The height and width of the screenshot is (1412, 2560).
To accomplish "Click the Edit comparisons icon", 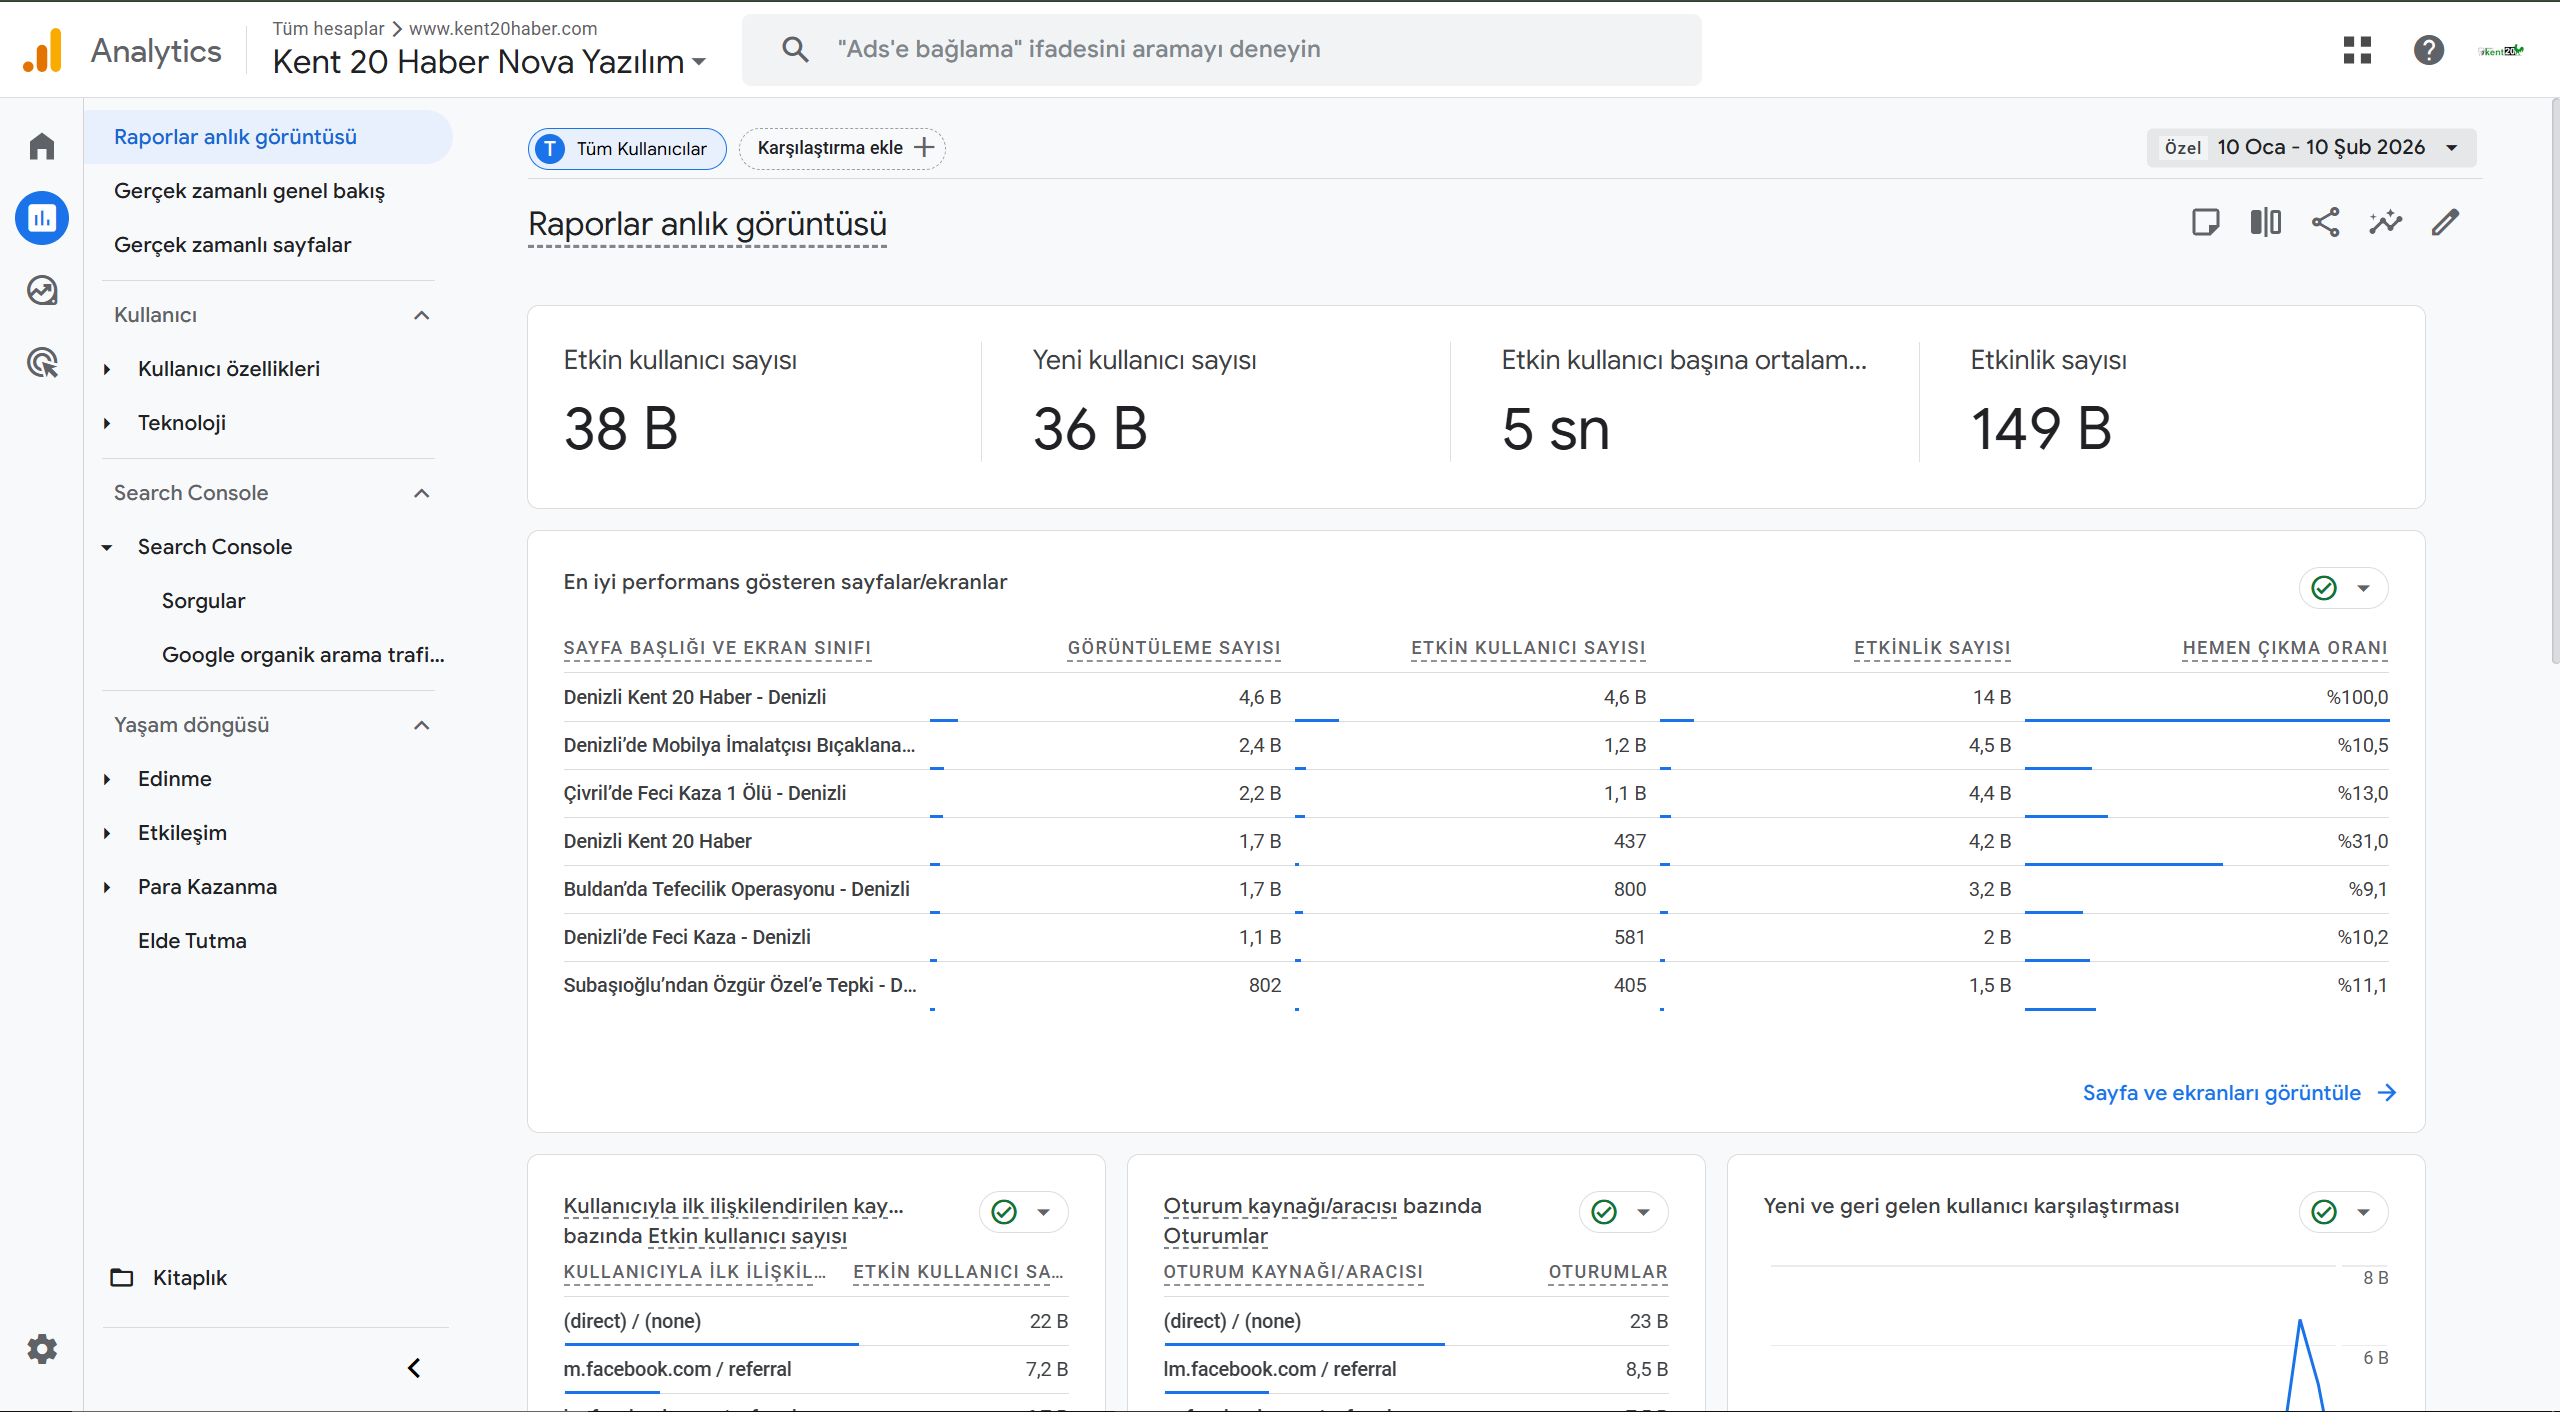I will pyautogui.click(x=2265, y=222).
